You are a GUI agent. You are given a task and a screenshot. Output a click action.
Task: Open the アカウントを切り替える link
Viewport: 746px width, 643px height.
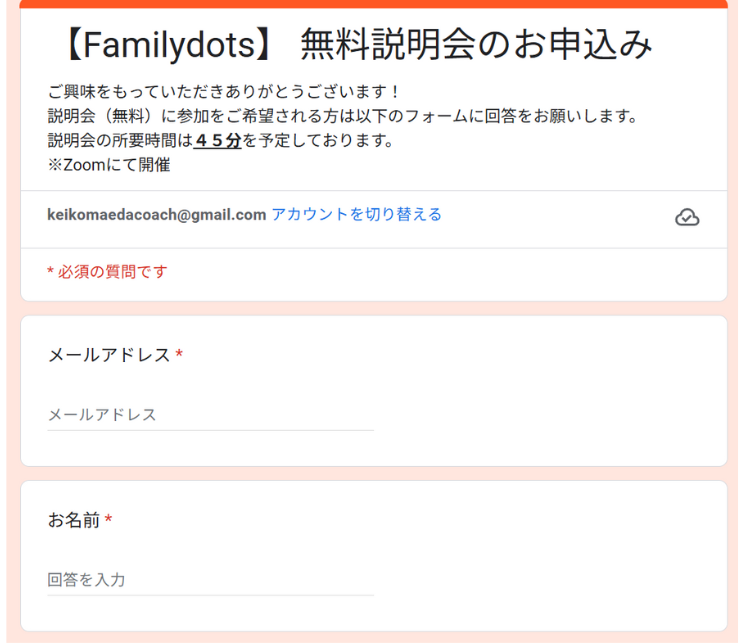coord(356,214)
